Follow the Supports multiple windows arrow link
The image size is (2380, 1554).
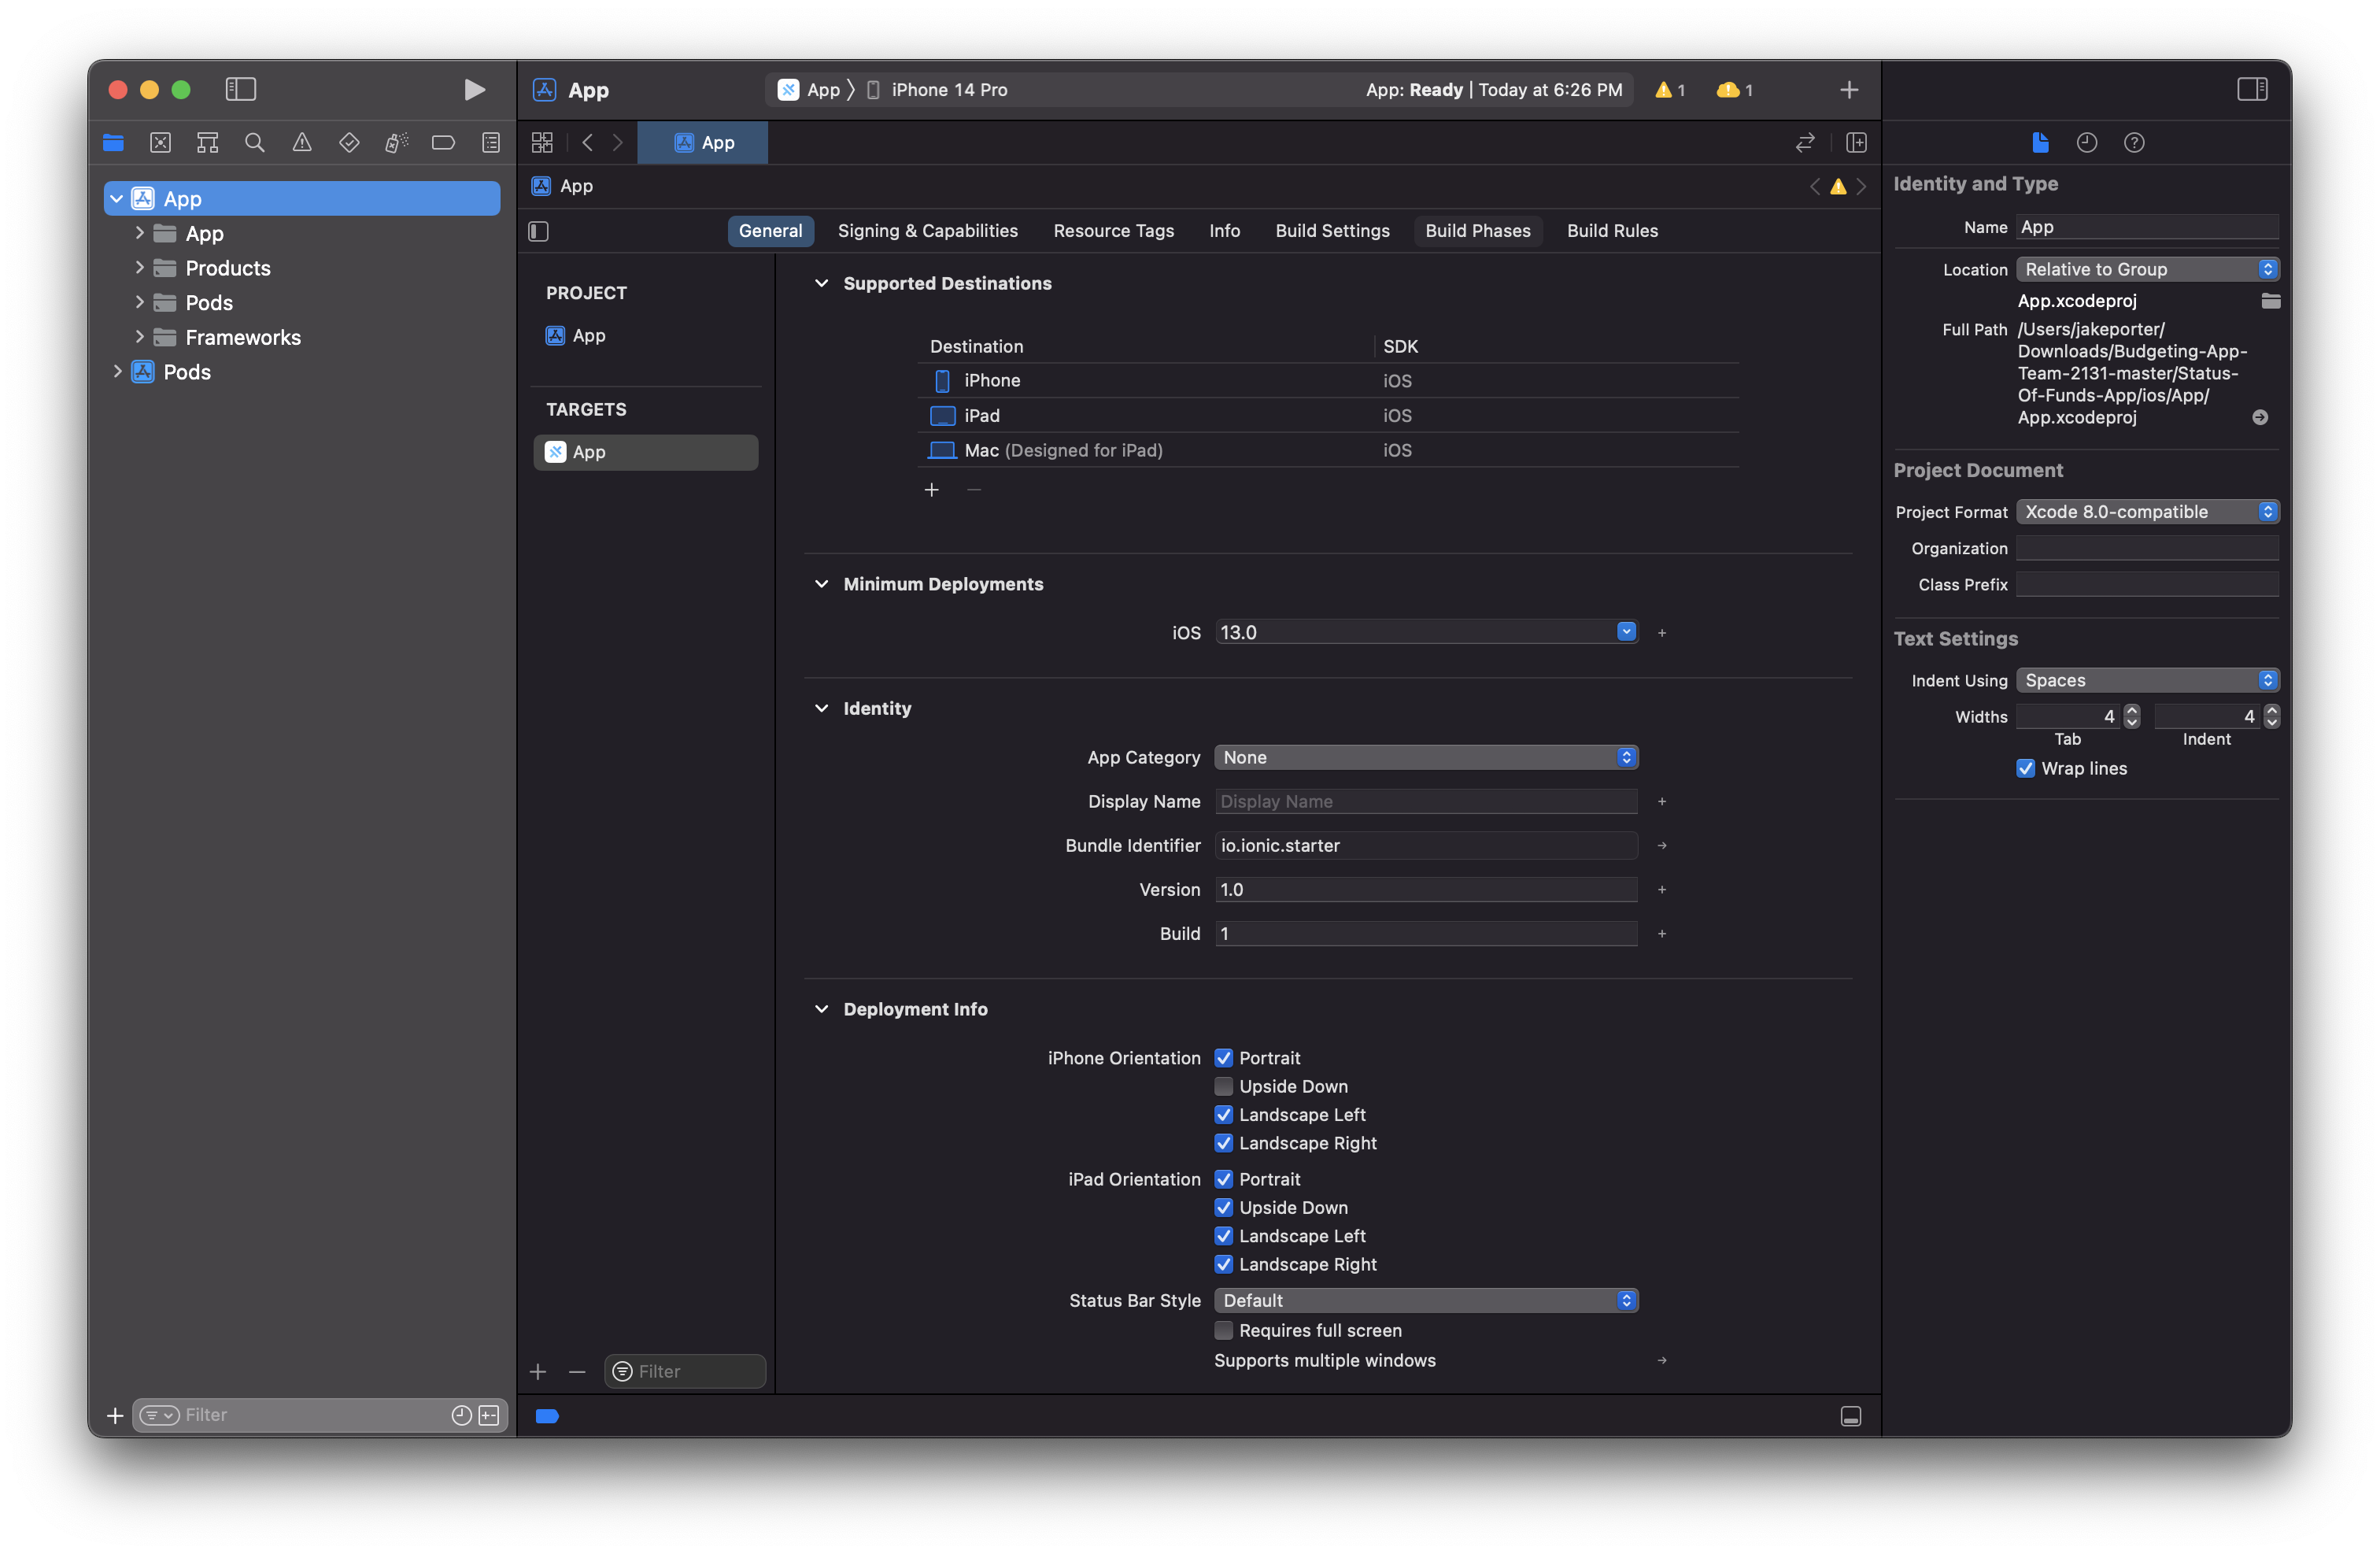point(1661,1360)
